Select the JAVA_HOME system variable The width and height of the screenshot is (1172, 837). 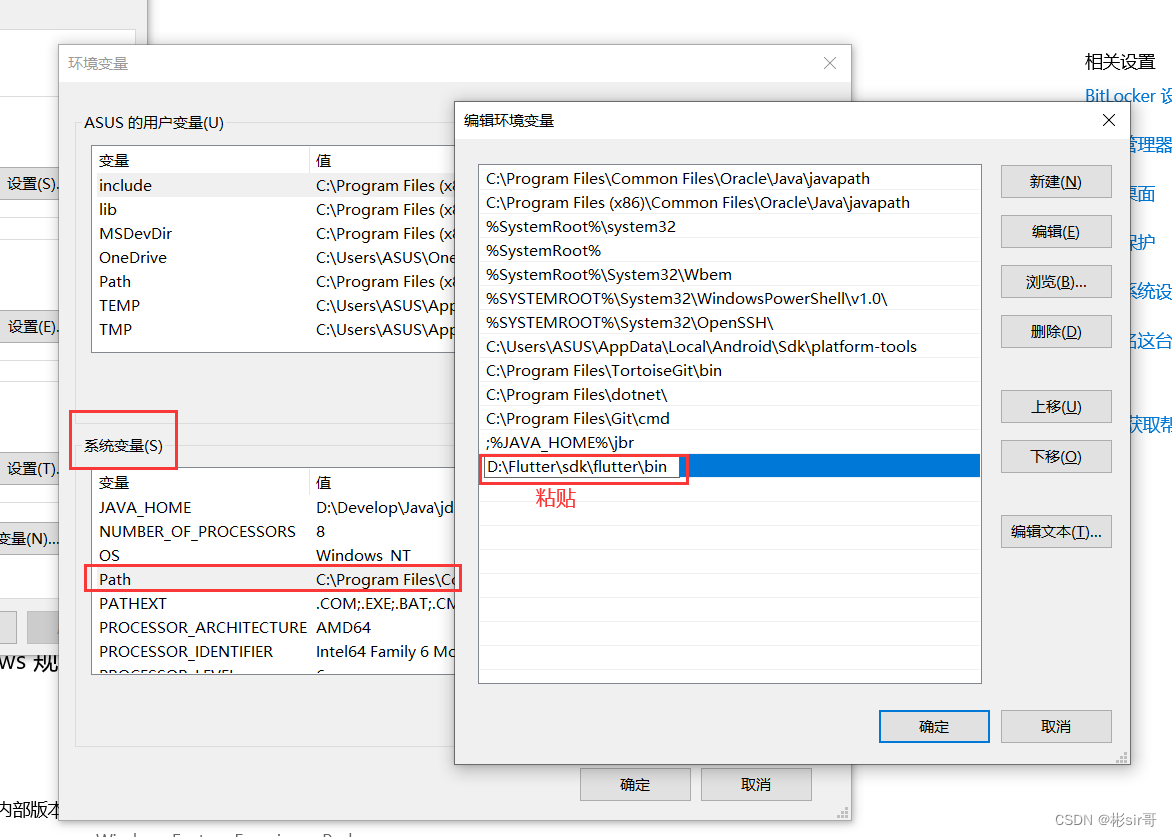click(x=274, y=507)
